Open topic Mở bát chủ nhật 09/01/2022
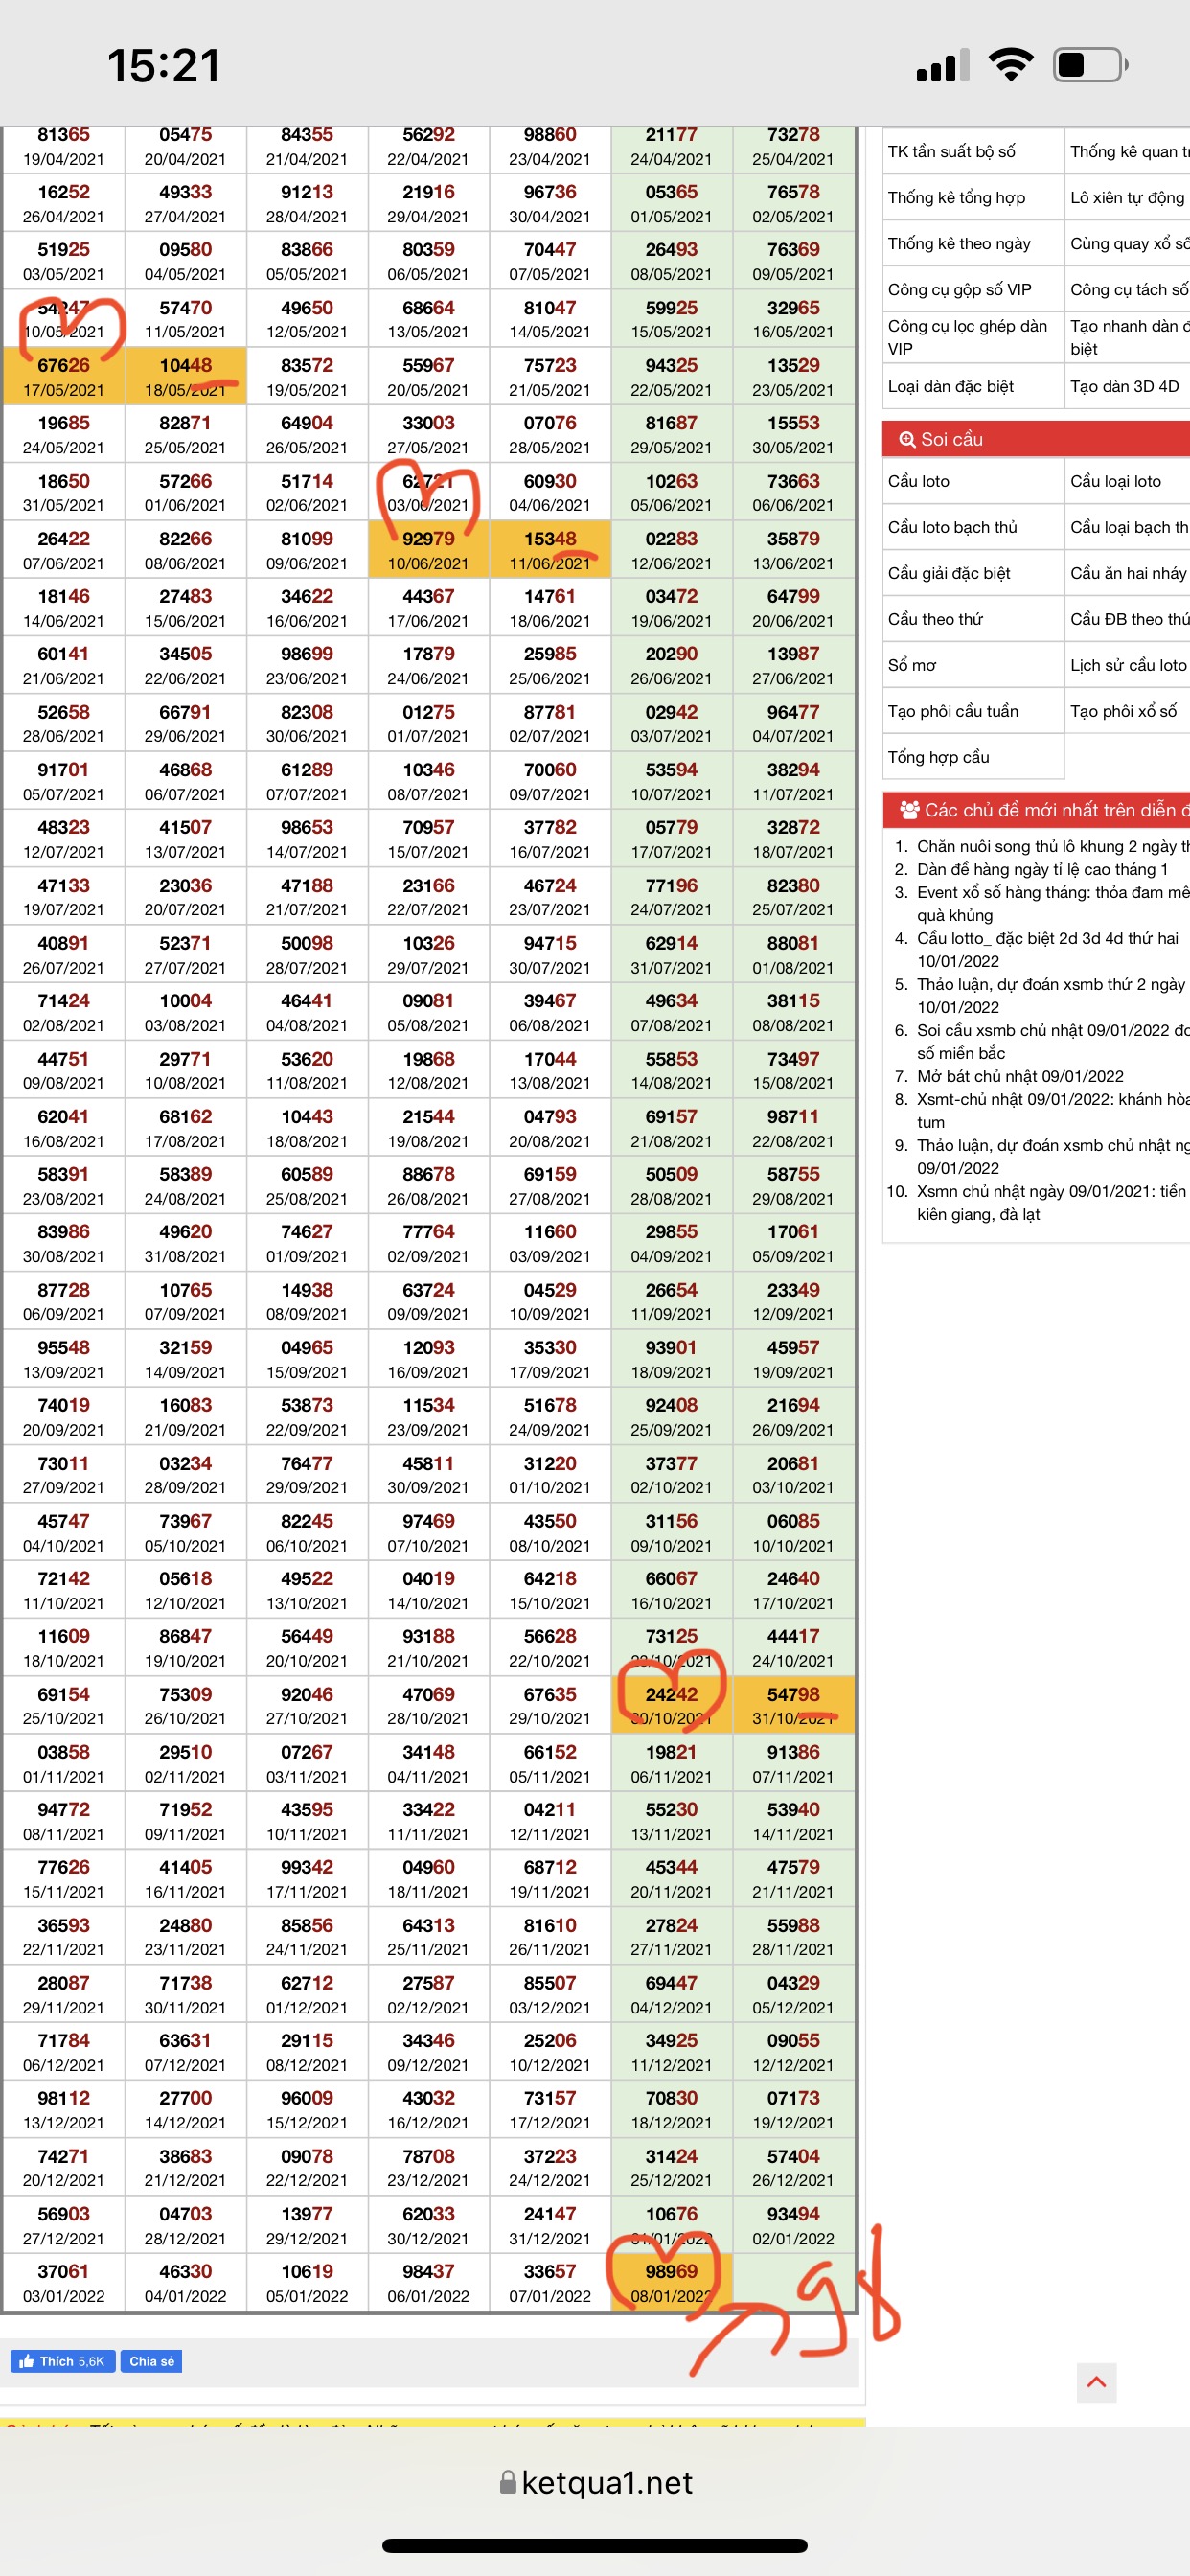Screen dimensions: 1190x2576 [1020, 1076]
